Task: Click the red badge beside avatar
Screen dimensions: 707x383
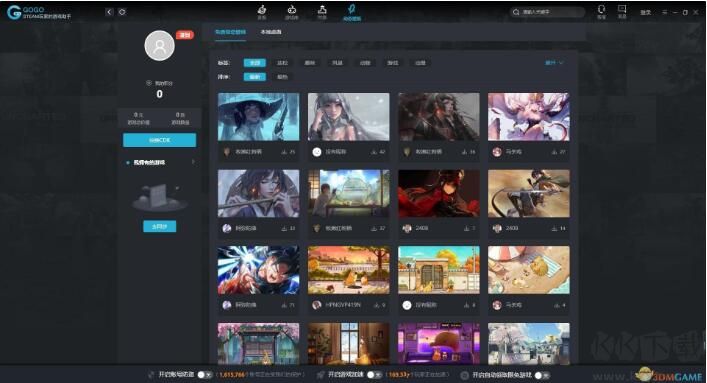Action: click(185, 35)
